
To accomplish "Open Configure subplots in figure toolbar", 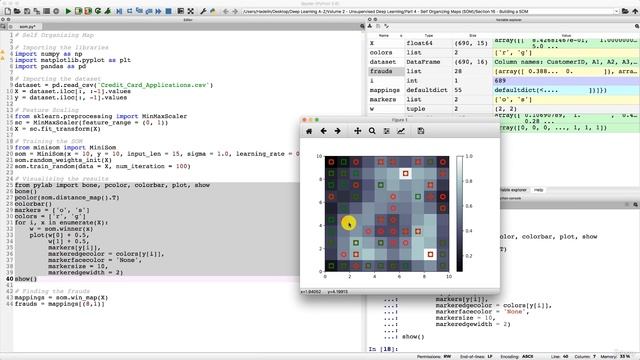I will 387,131.
